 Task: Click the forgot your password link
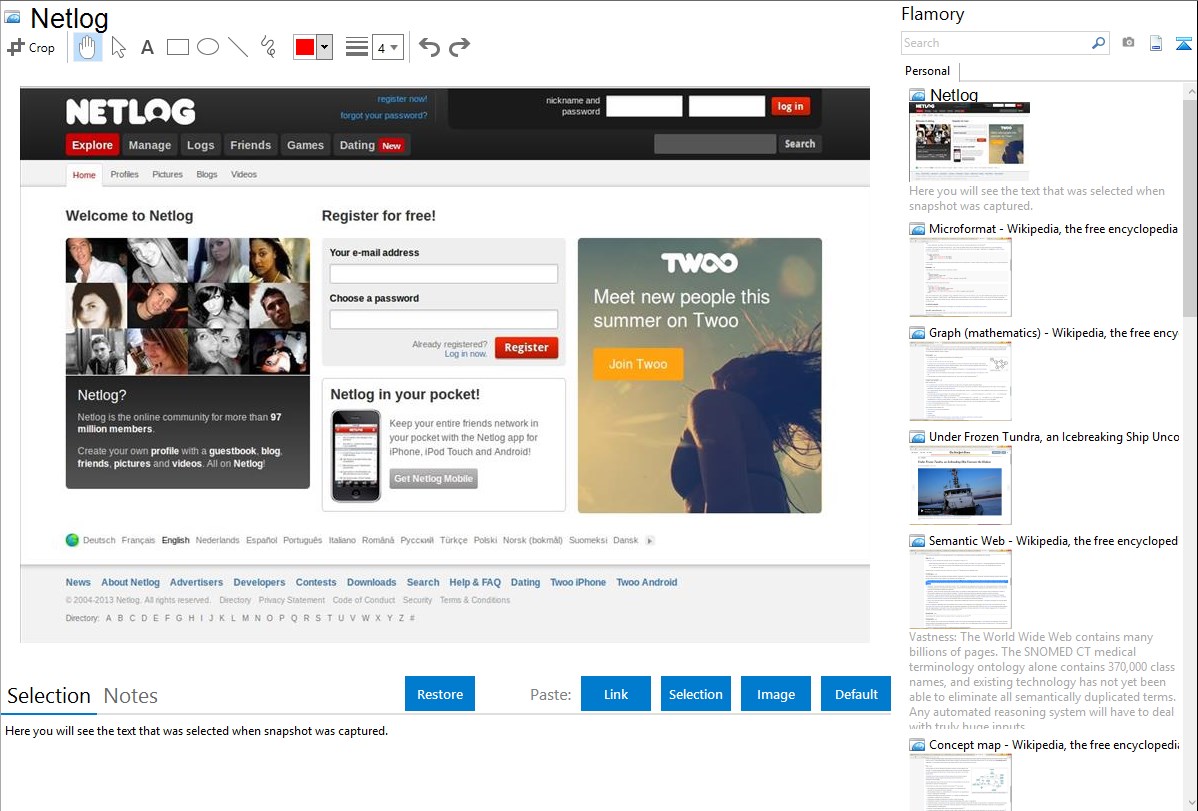coord(384,115)
